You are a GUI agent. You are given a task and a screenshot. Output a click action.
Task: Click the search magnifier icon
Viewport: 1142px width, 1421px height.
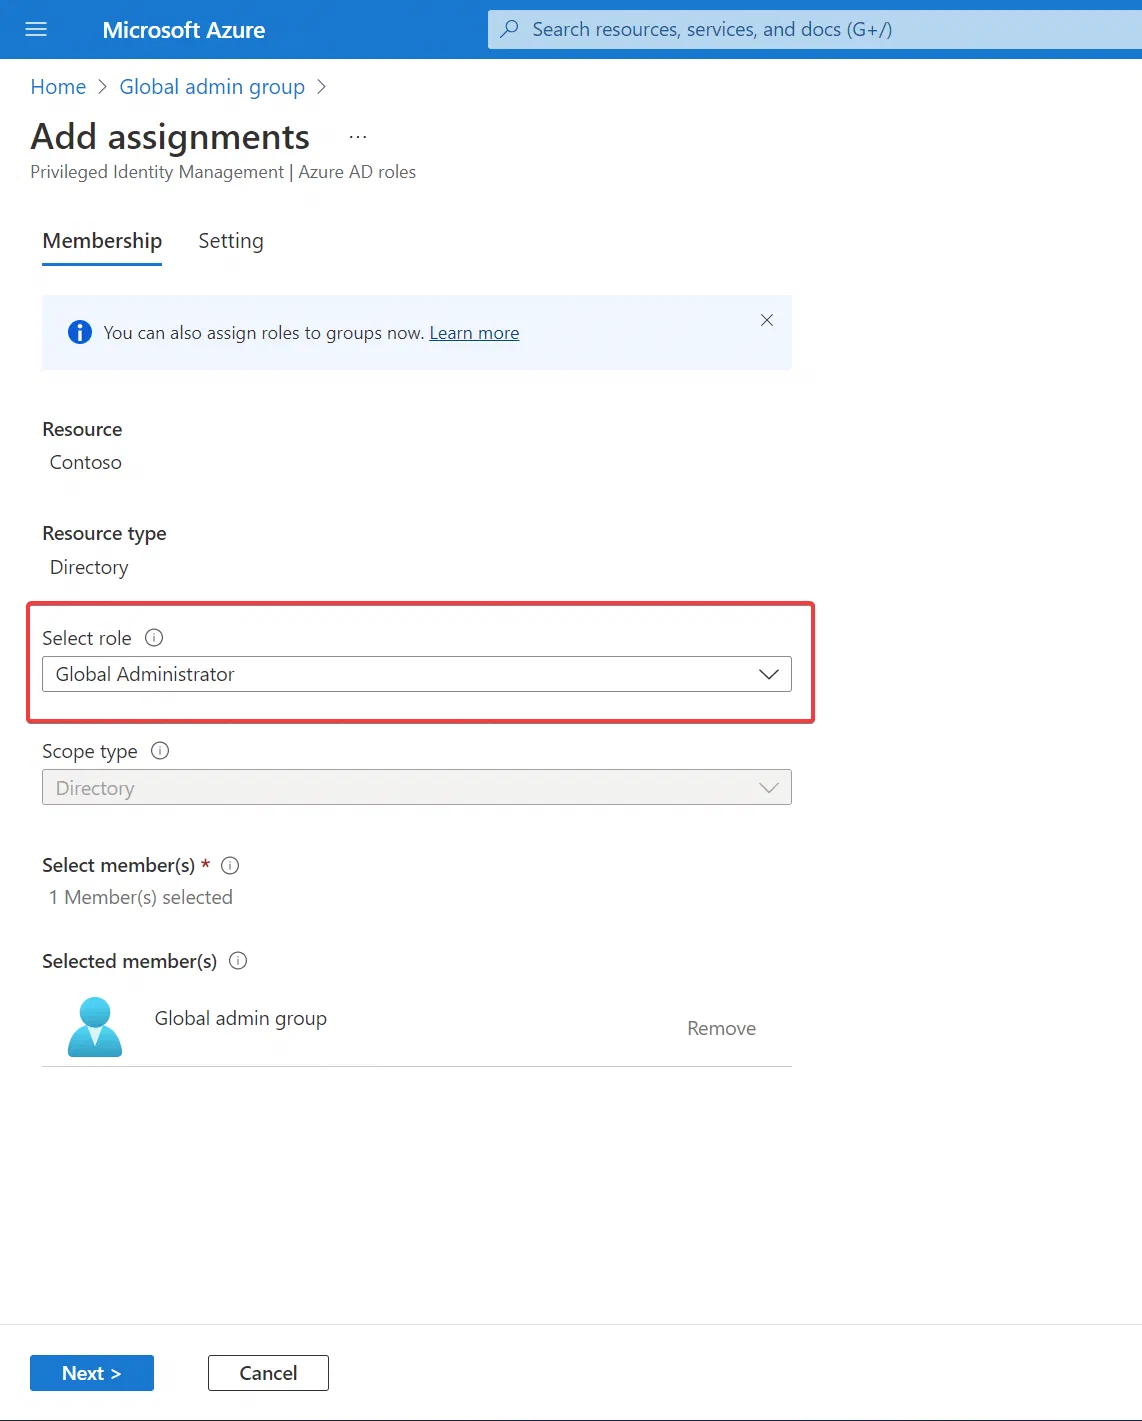[510, 29]
